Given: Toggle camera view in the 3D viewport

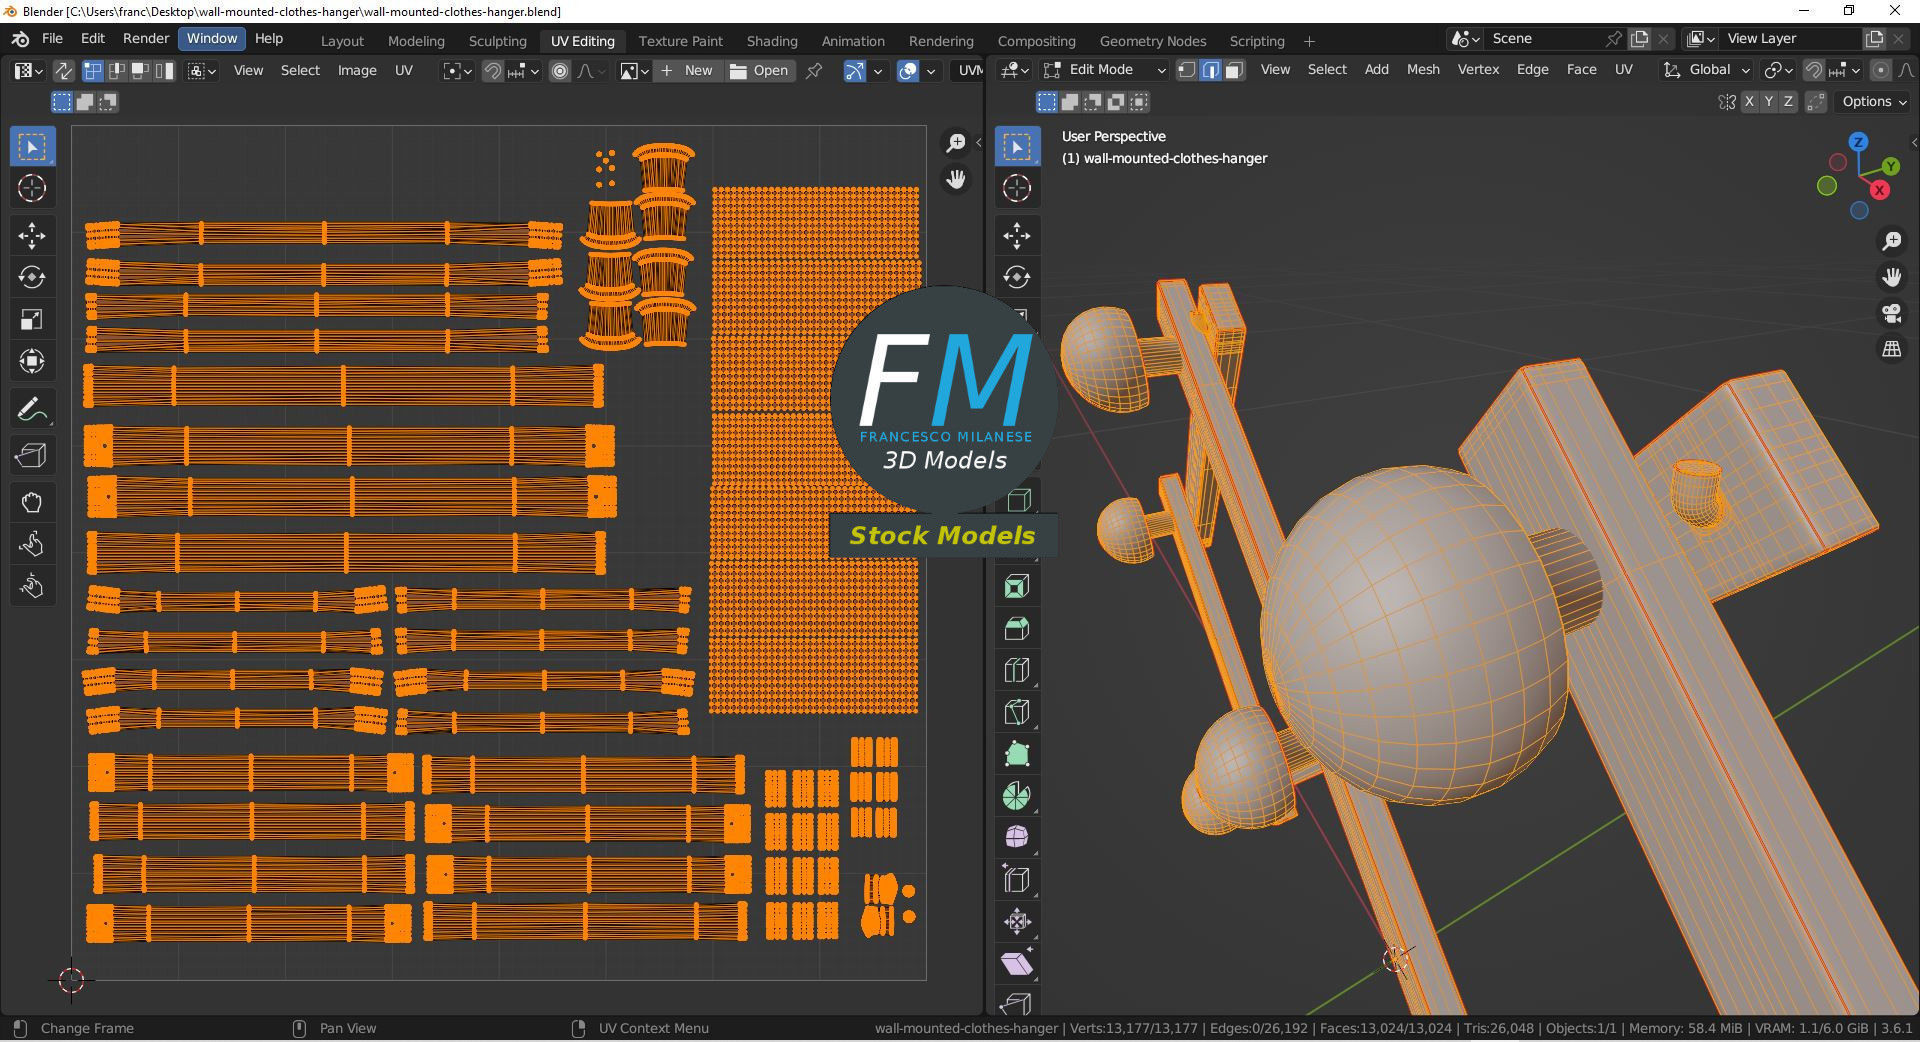Looking at the screenshot, I should pos(1891,313).
